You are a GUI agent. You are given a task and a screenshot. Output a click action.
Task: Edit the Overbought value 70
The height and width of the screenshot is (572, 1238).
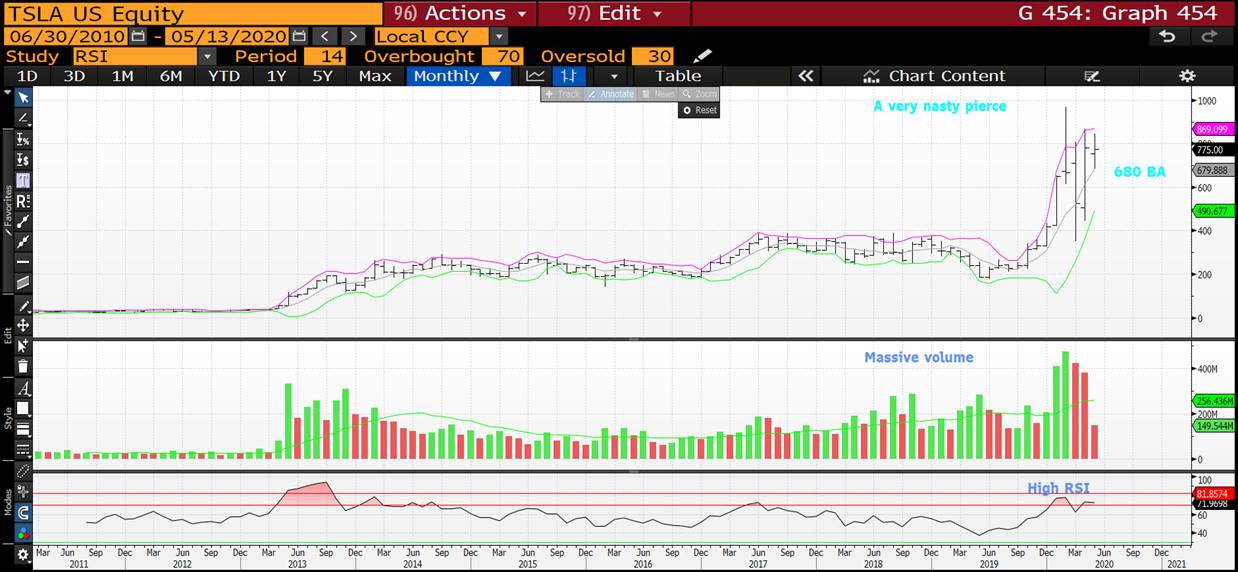[503, 56]
